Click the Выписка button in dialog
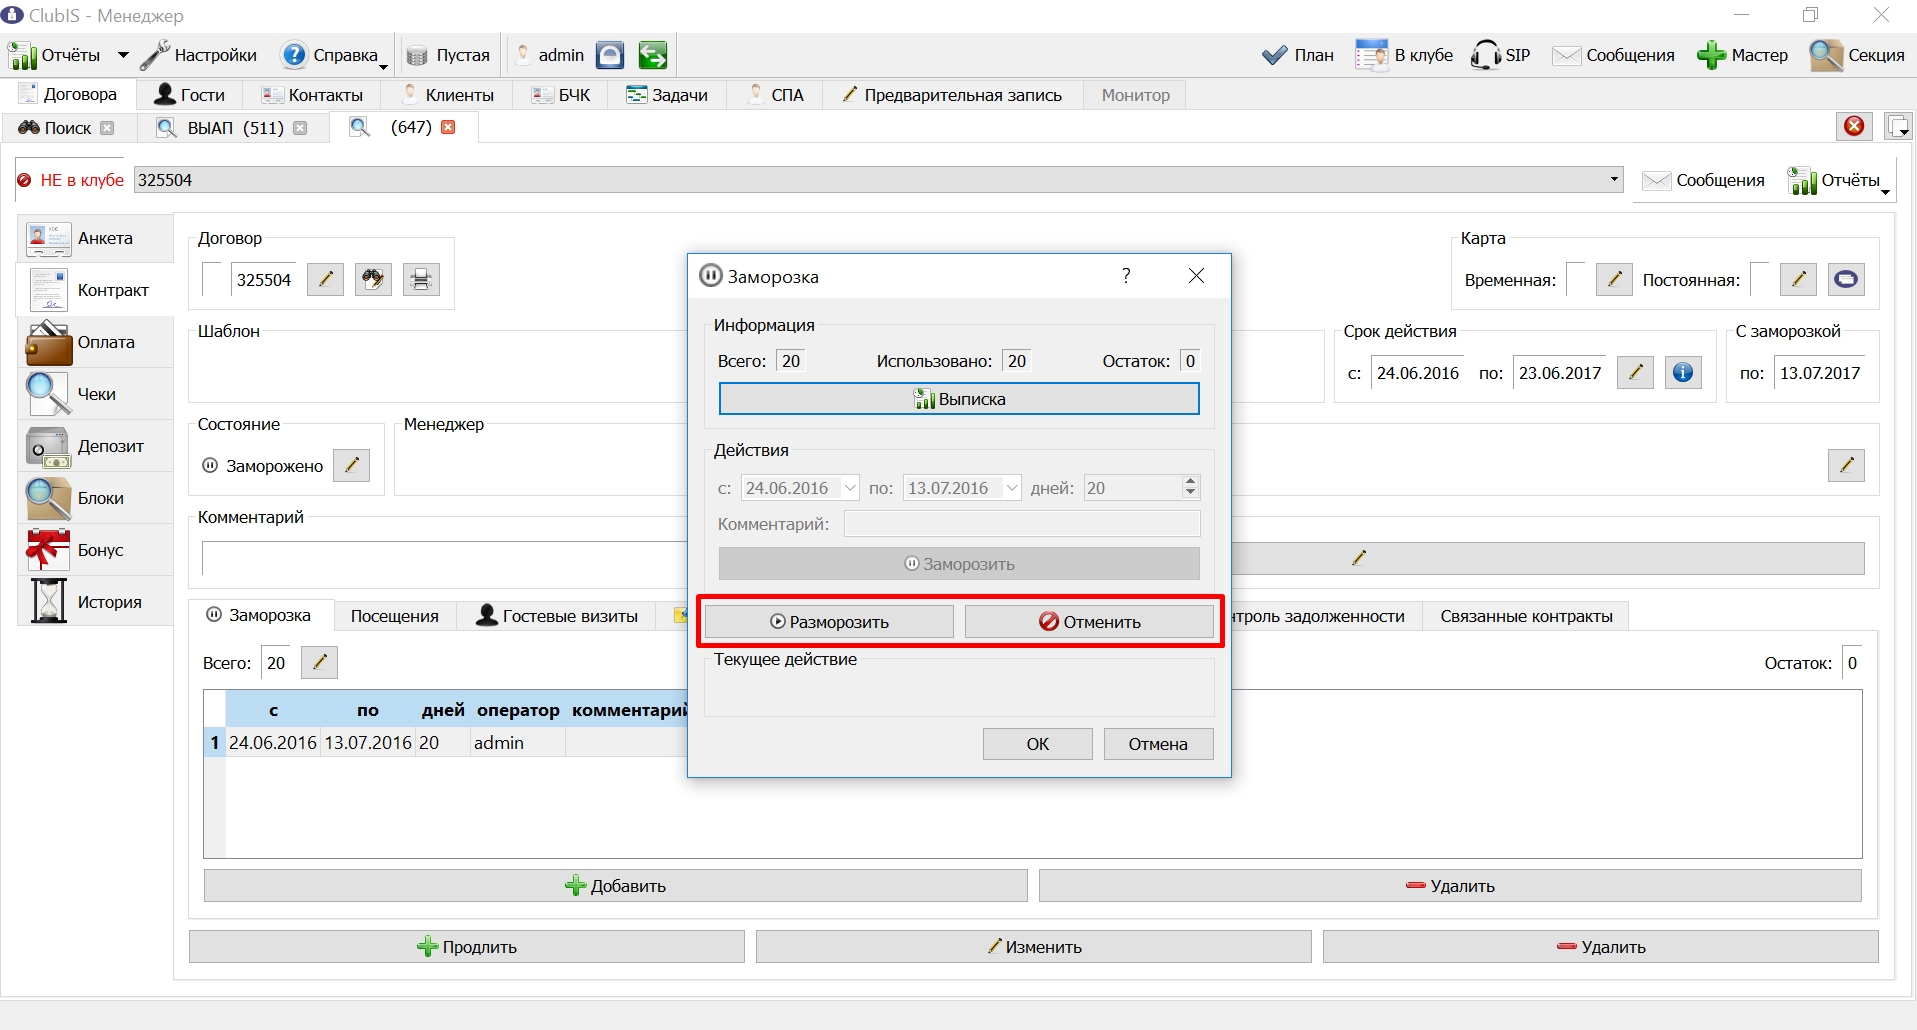This screenshot has width=1917, height=1030. click(959, 399)
